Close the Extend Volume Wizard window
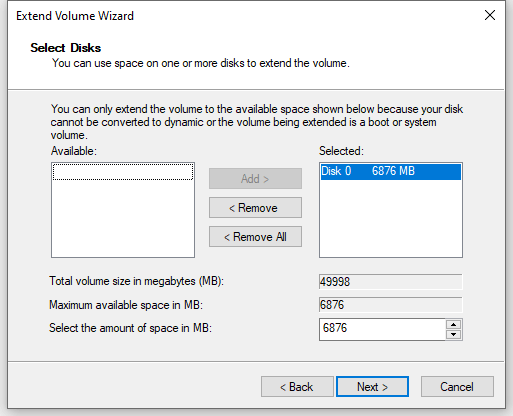513x416 pixels. [x=490, y=15]
